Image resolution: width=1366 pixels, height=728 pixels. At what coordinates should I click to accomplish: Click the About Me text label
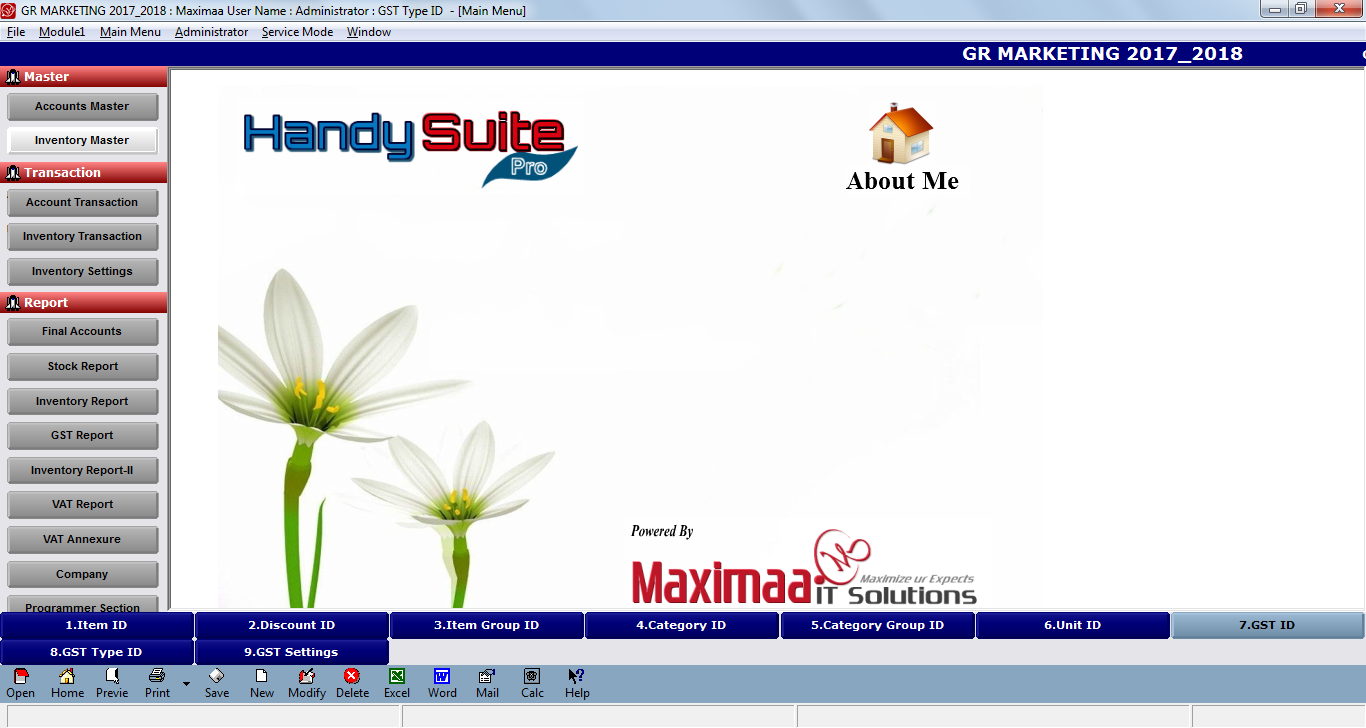[902, 181]
